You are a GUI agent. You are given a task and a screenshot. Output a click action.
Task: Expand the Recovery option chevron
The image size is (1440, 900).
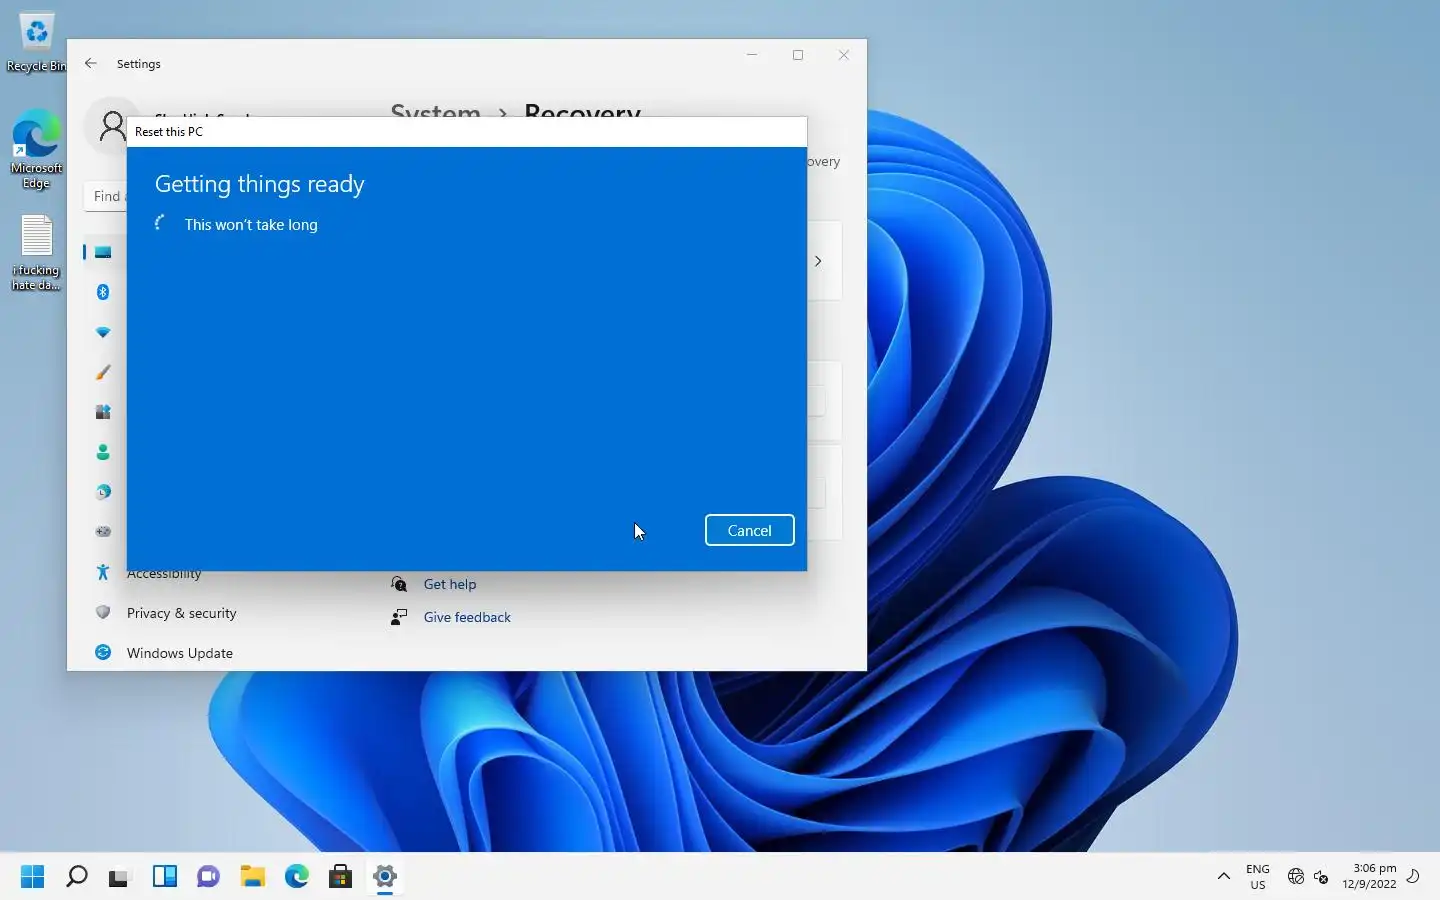point(818,261)
